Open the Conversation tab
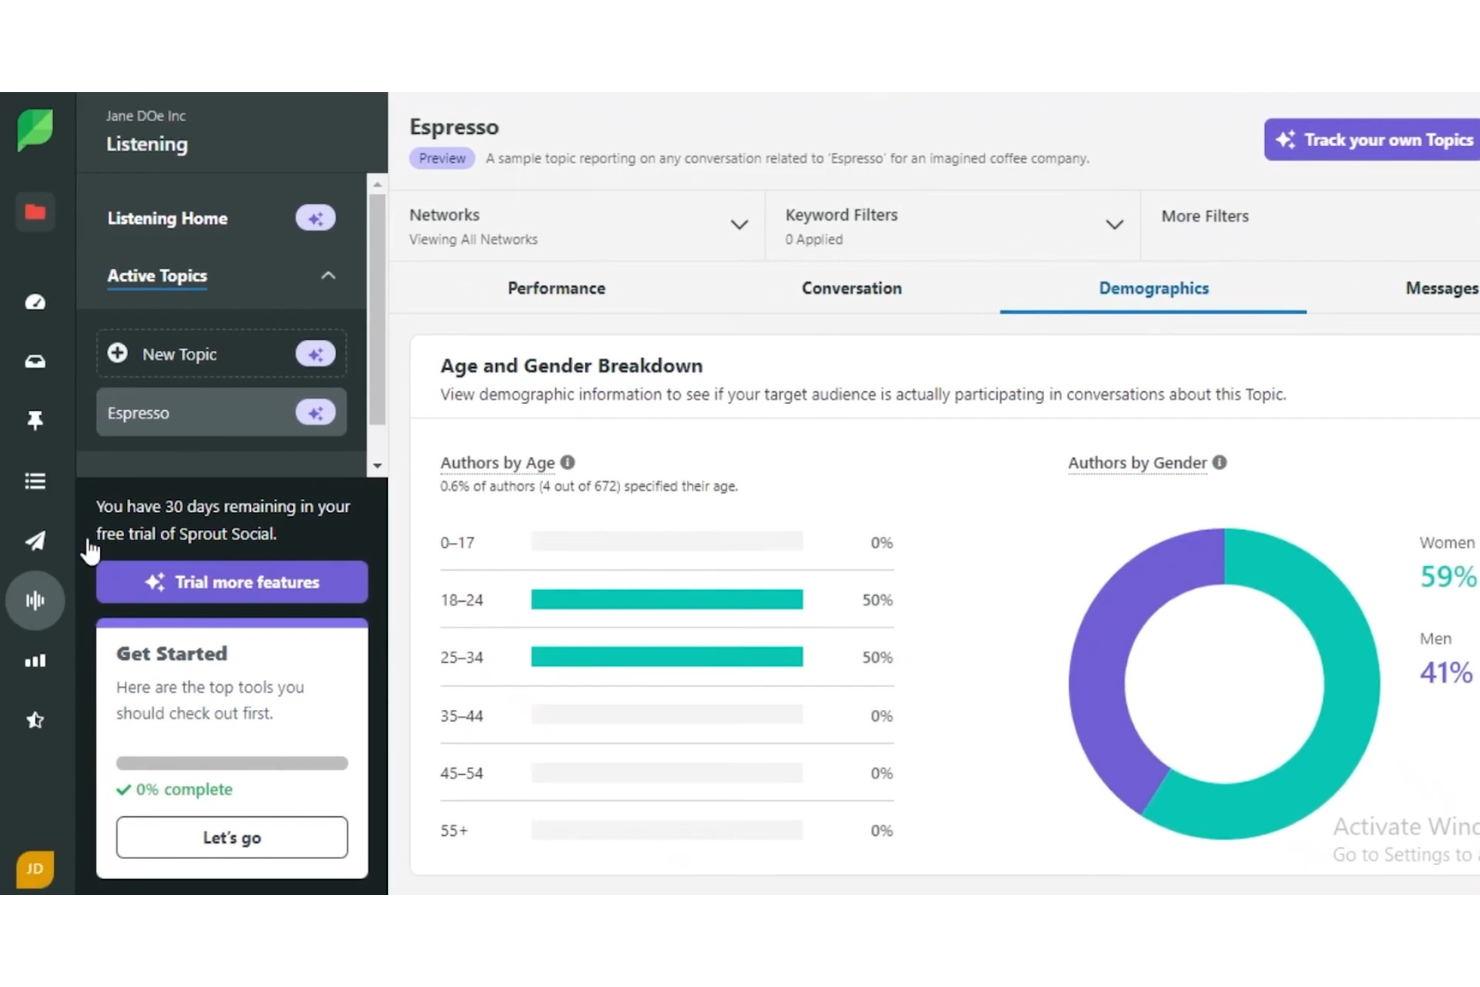Image resolution: width=1480 pixels, height=987 pixels. point(851,288)
